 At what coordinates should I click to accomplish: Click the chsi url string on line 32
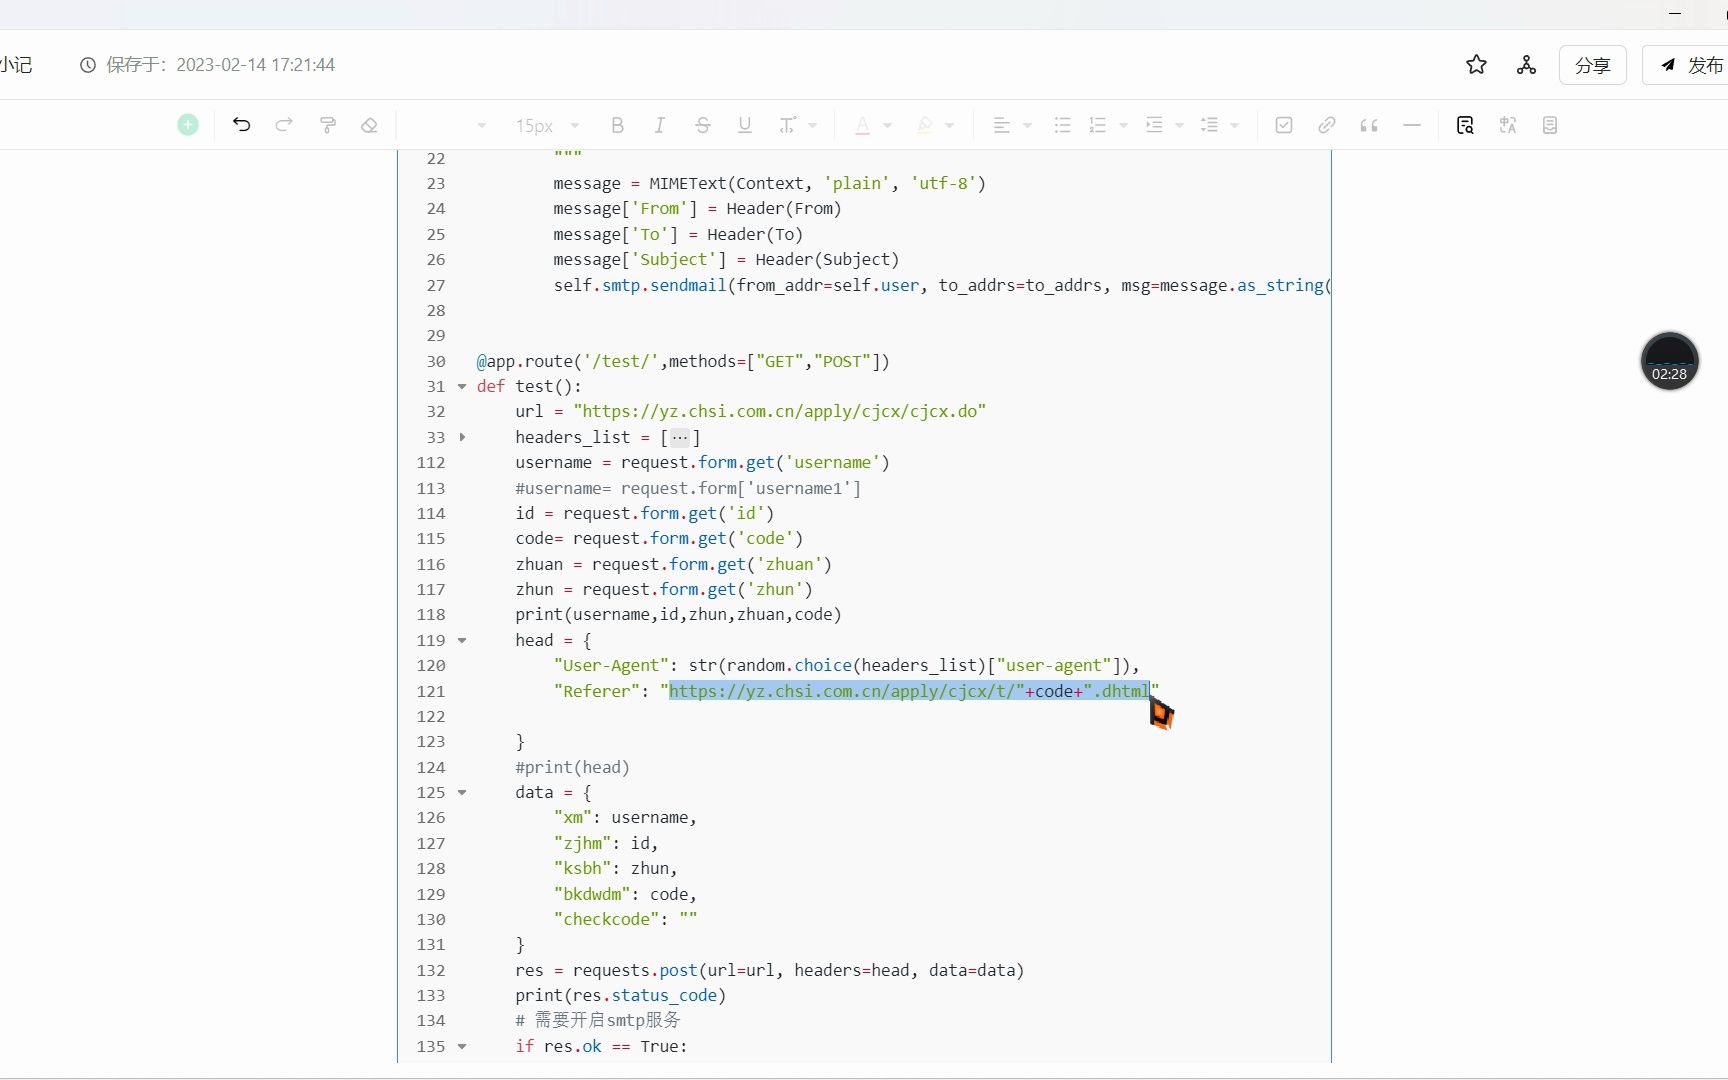[x=779, y=411]
